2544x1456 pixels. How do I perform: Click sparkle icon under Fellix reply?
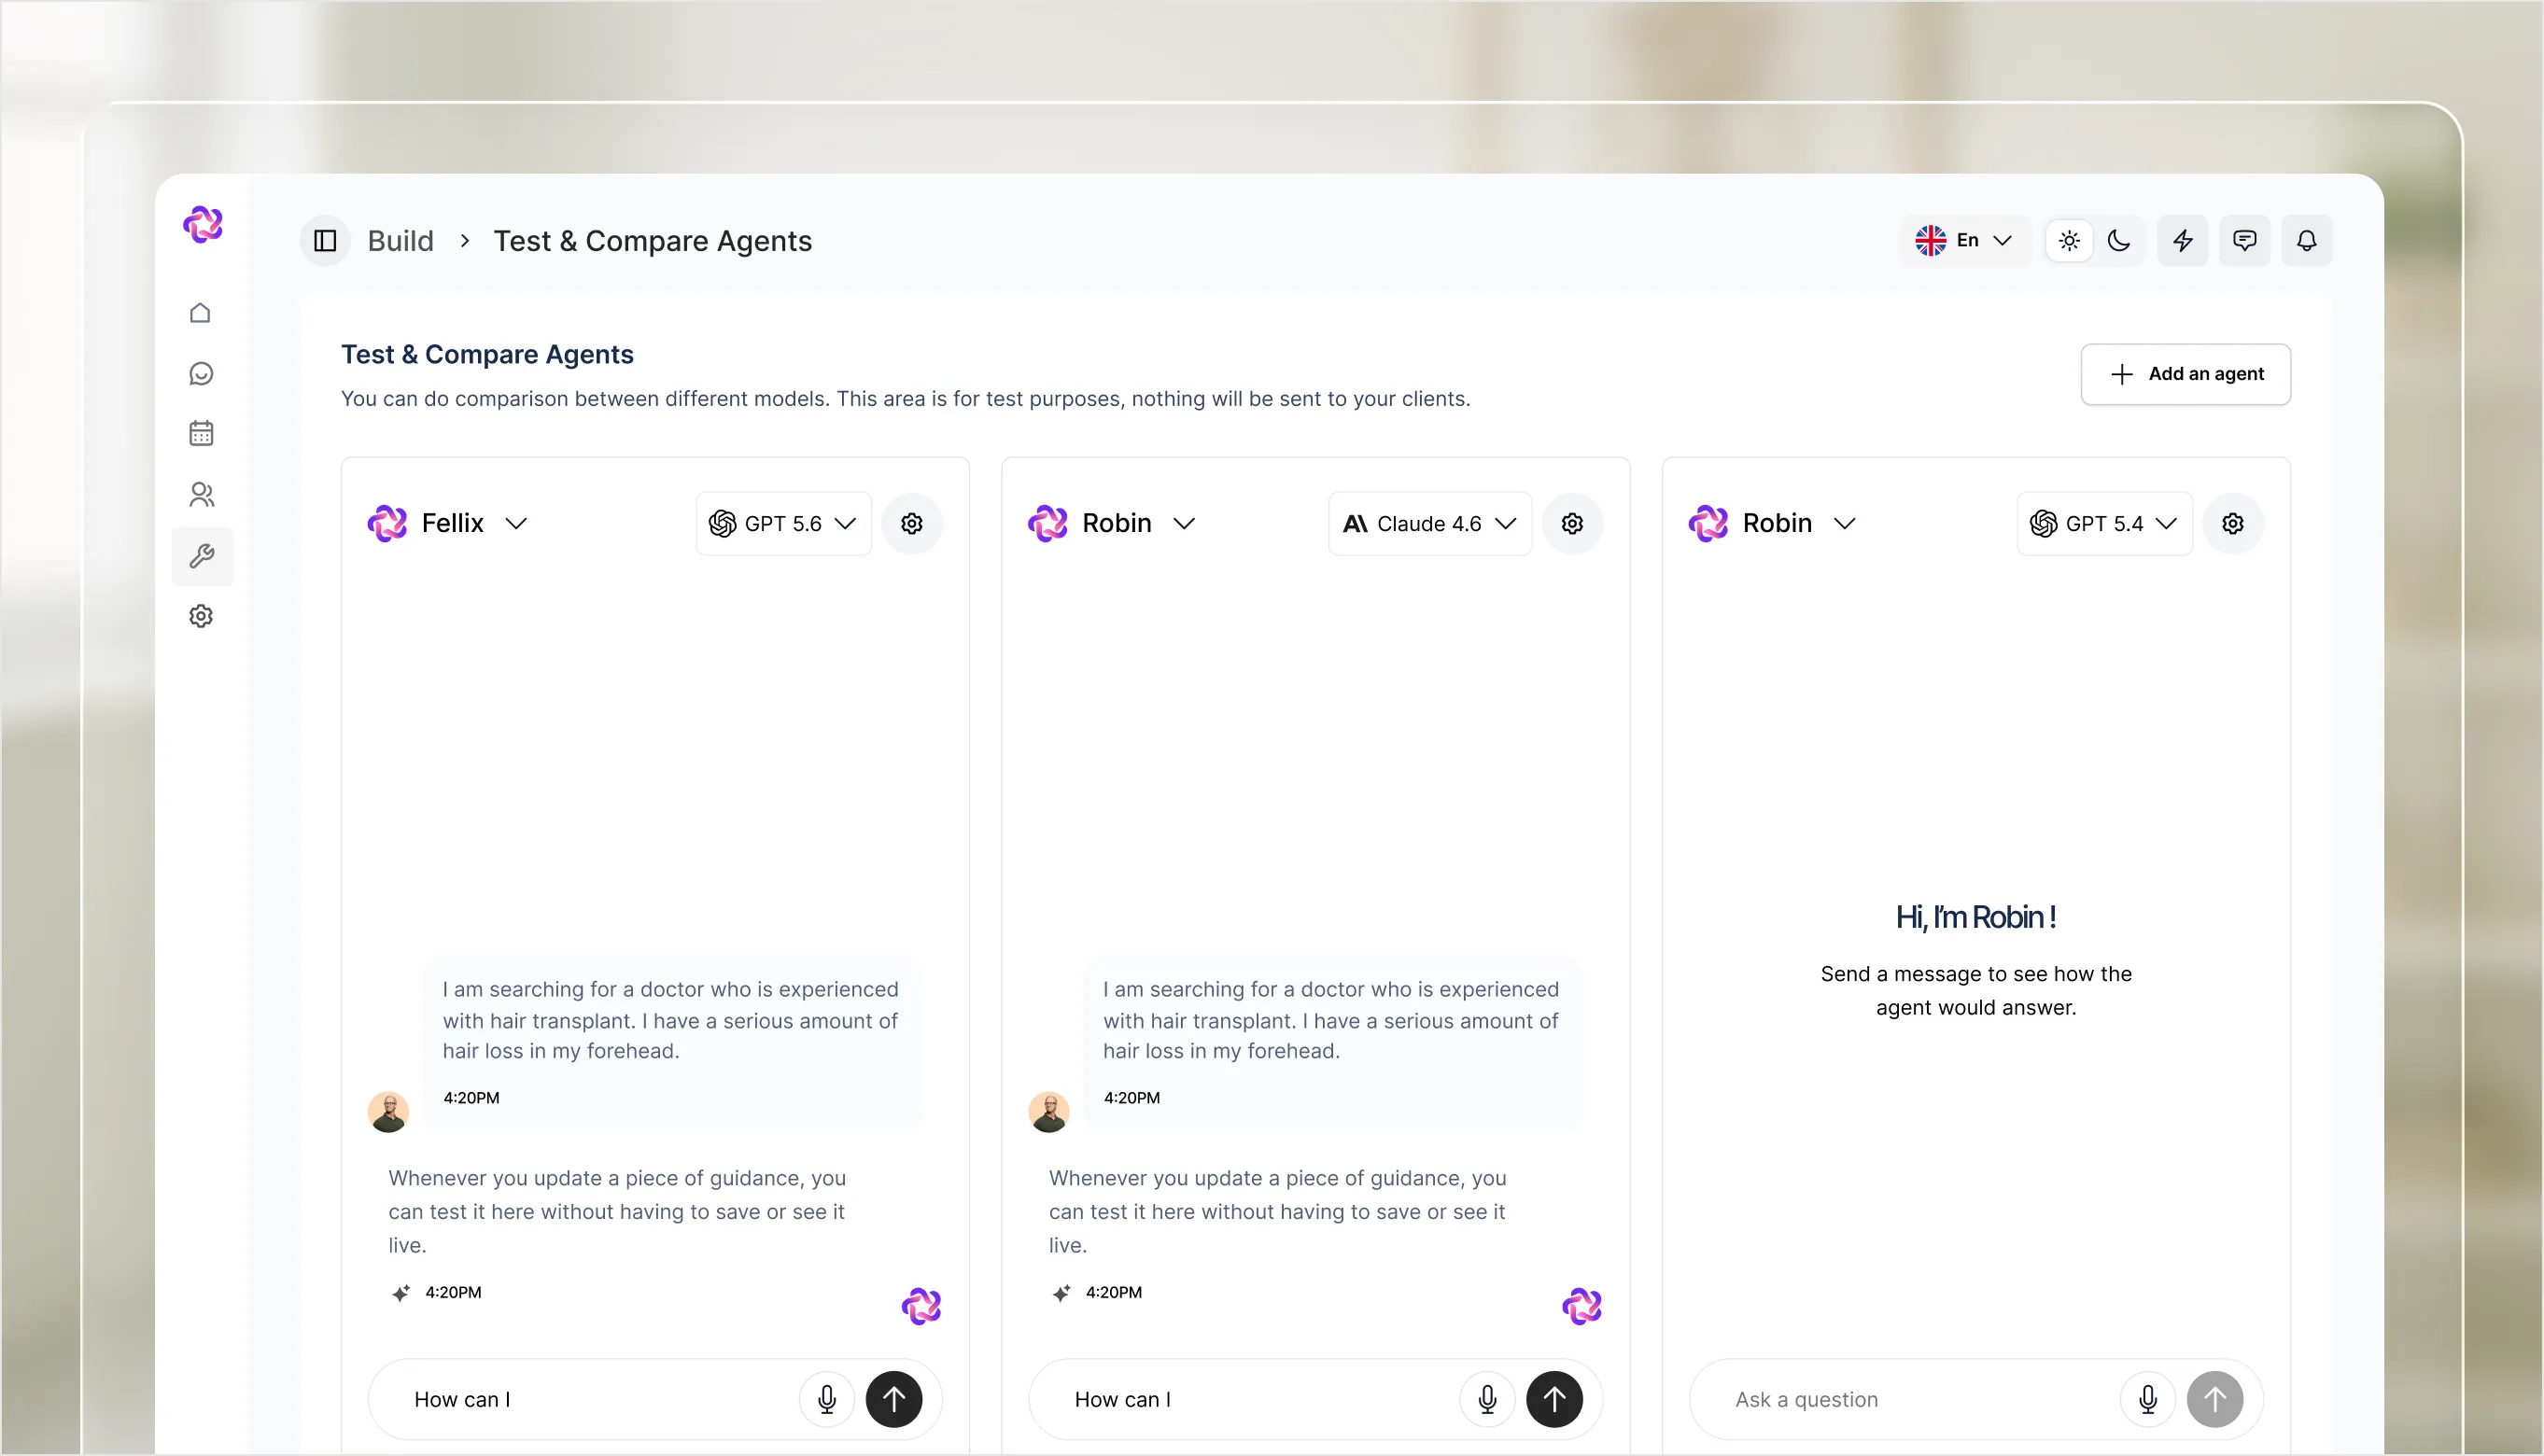click(401, 1293)
